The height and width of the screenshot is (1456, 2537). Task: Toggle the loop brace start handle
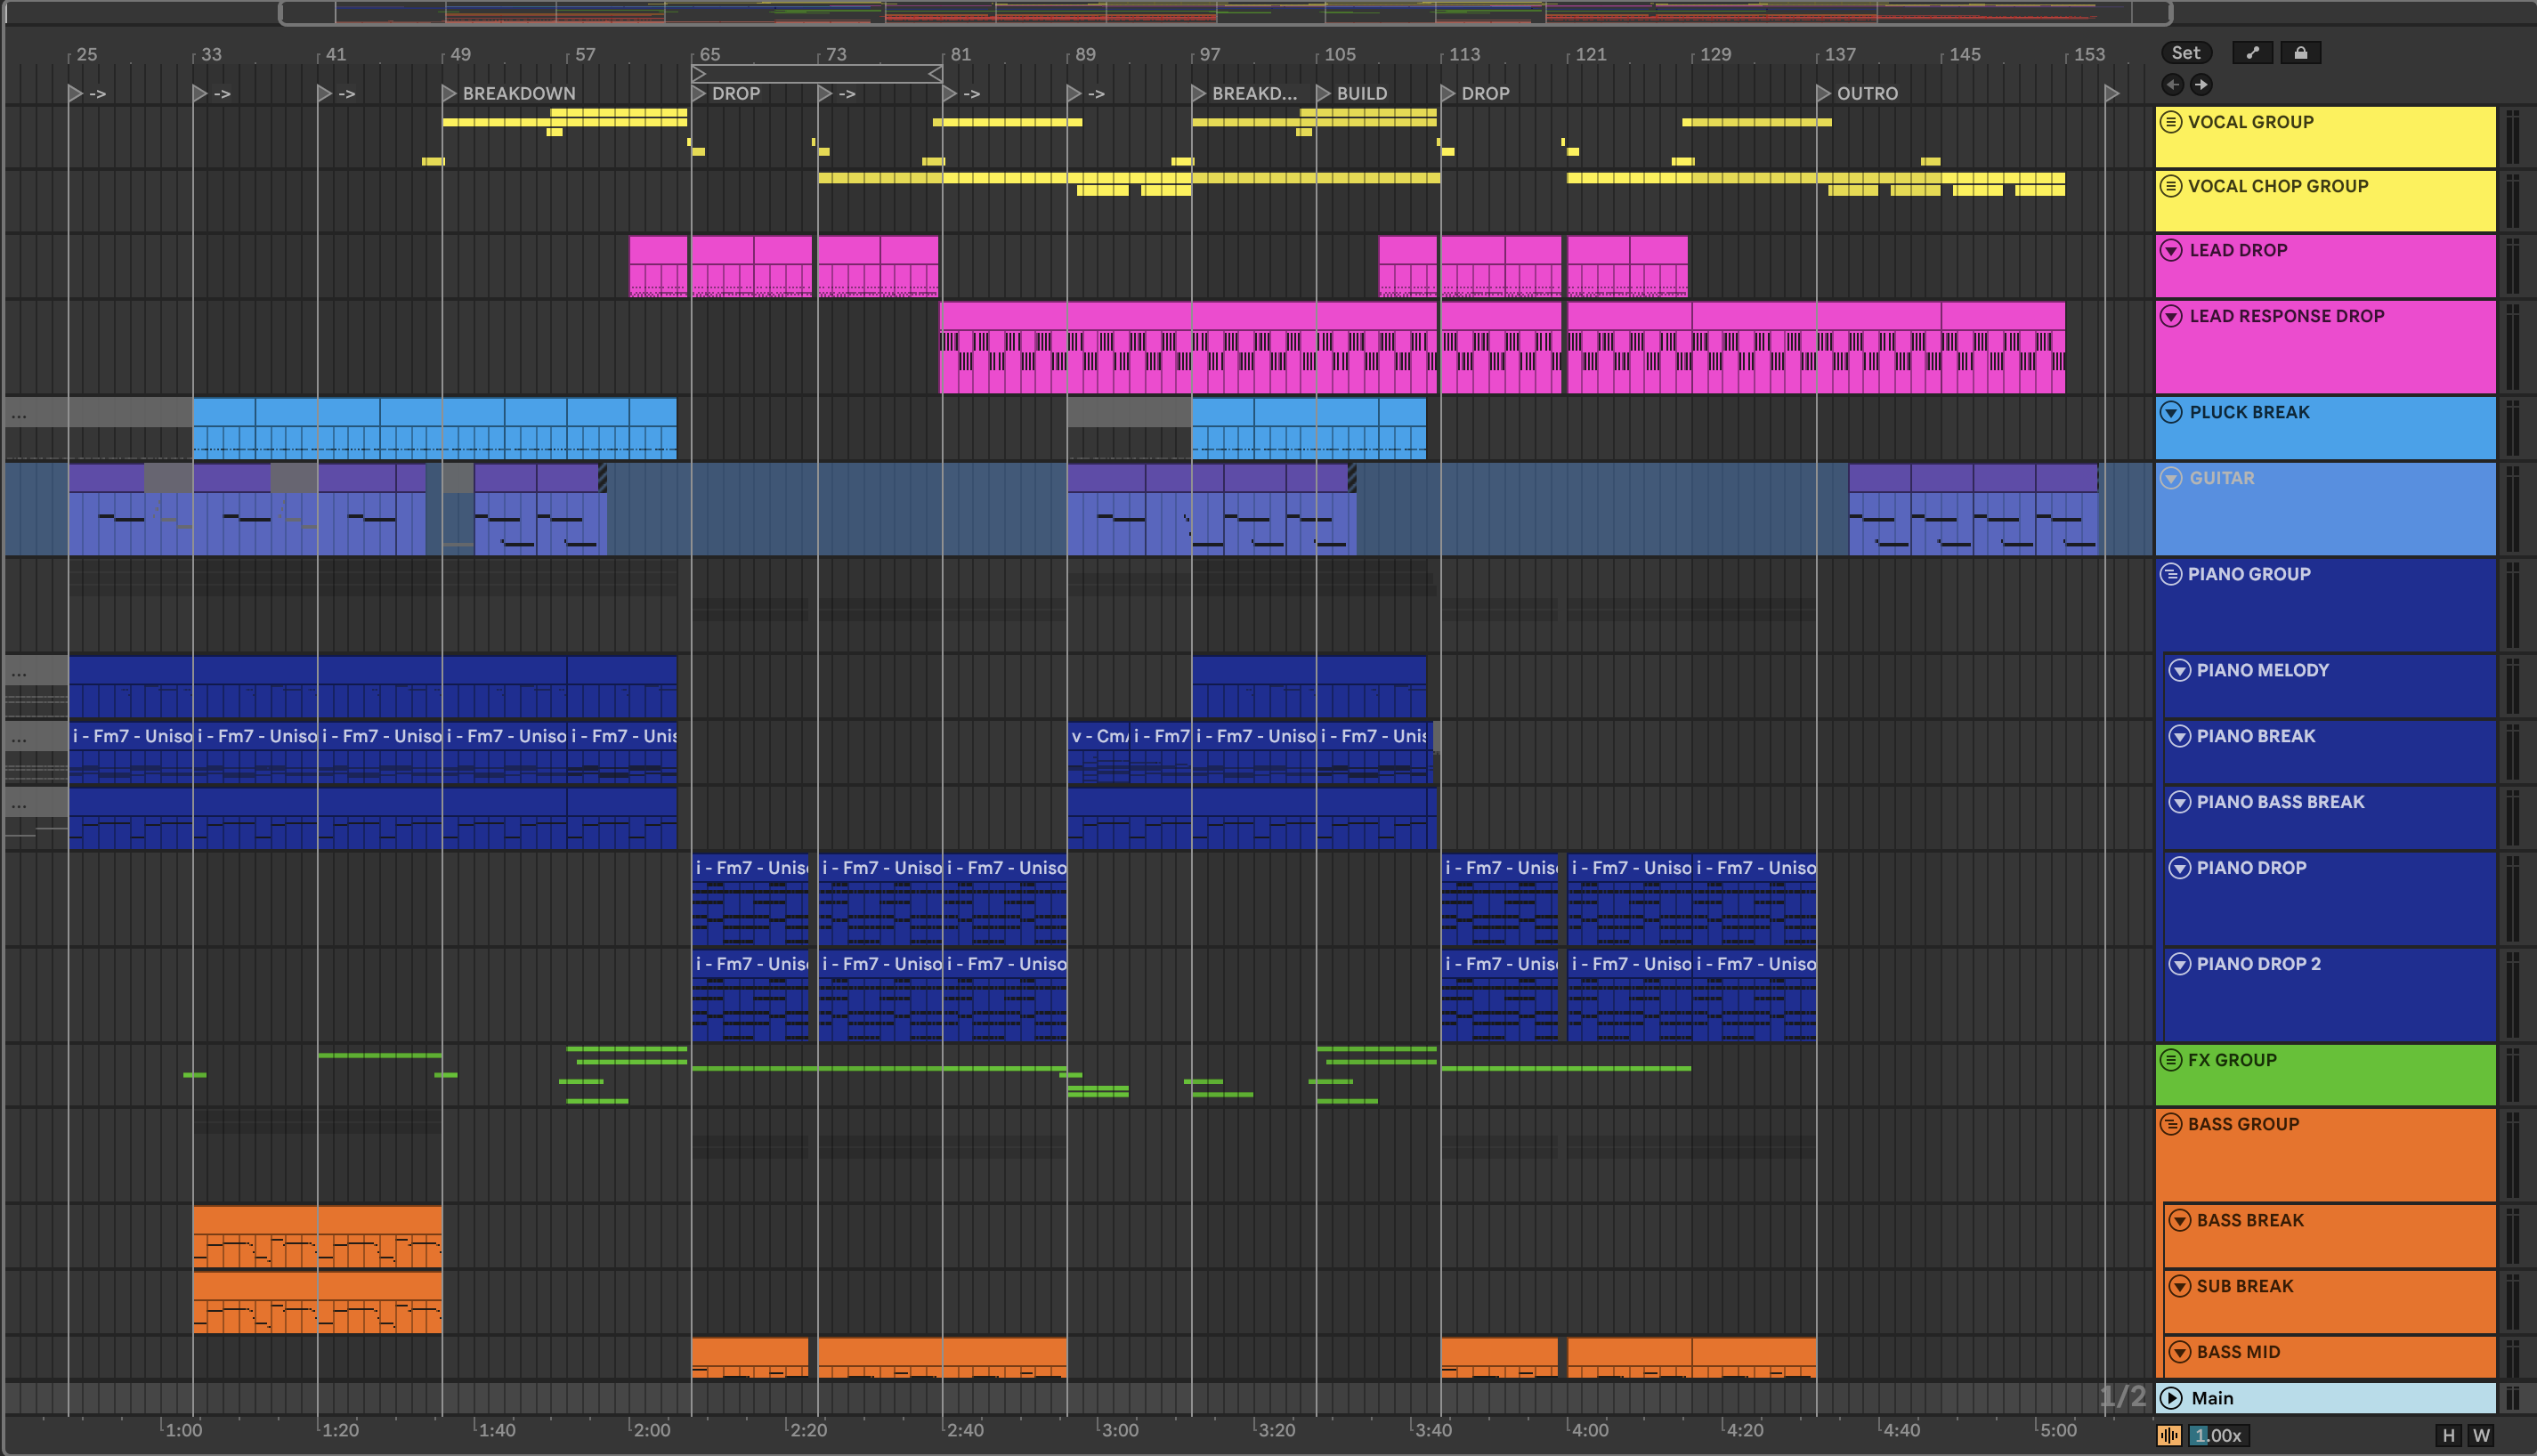click(699, 74)
